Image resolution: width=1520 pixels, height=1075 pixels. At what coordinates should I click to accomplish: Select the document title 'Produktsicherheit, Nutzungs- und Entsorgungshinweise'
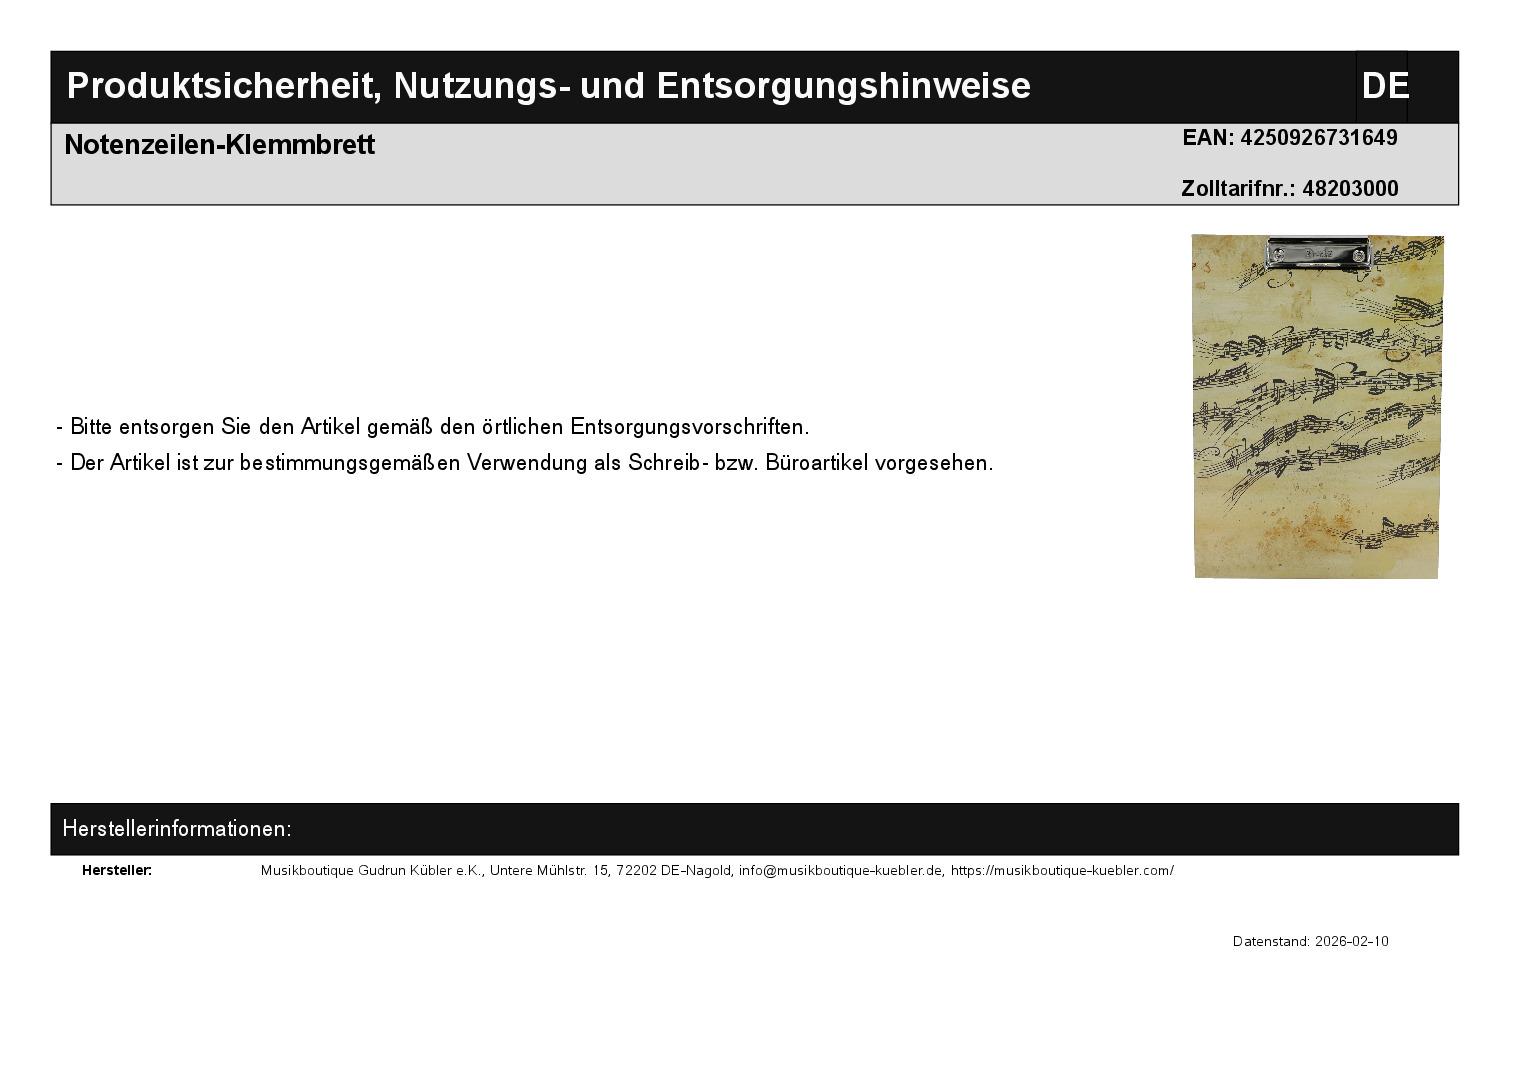pyautogui.click(x=548, y=86)
